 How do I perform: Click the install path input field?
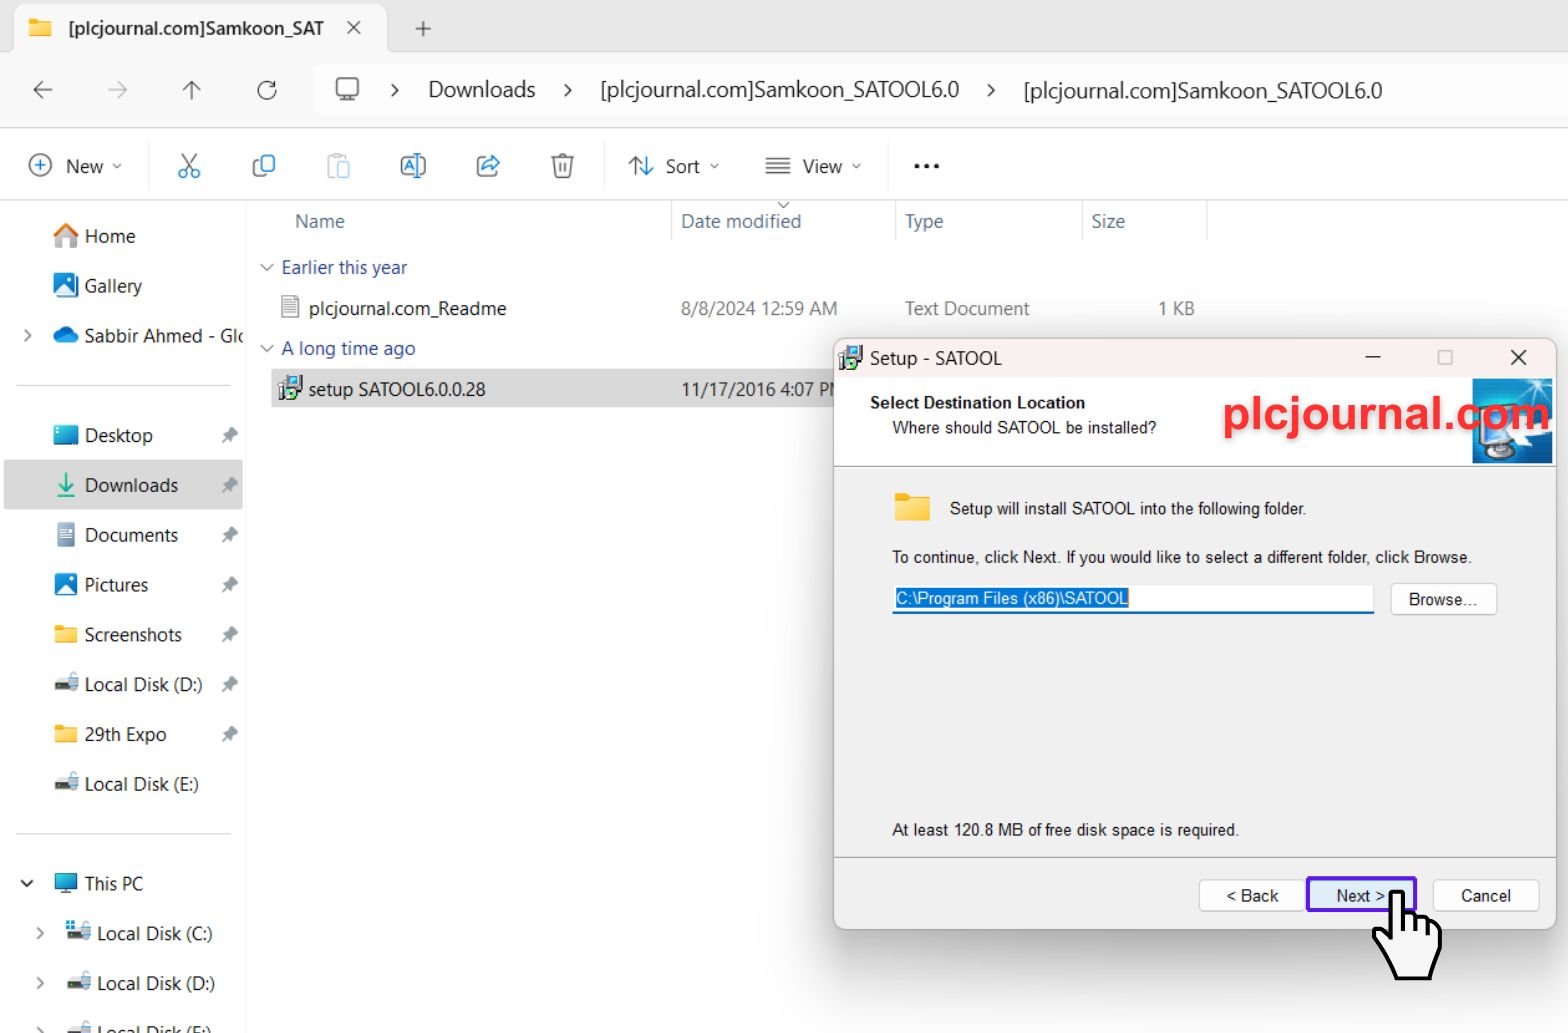coord(1133,598)
